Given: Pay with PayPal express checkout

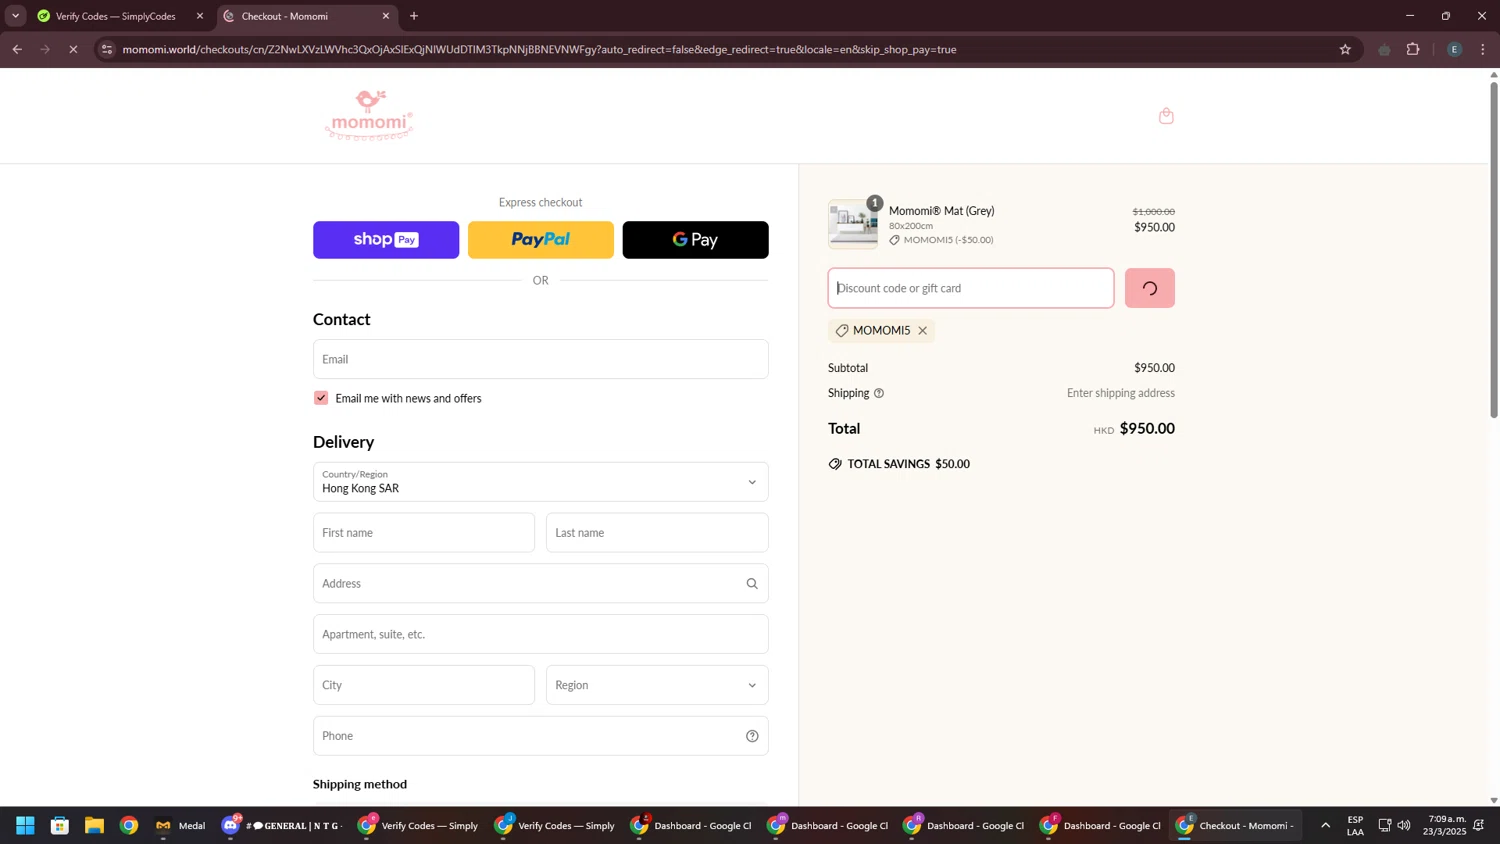Looking at the screenshot, I should coord(541,240).
